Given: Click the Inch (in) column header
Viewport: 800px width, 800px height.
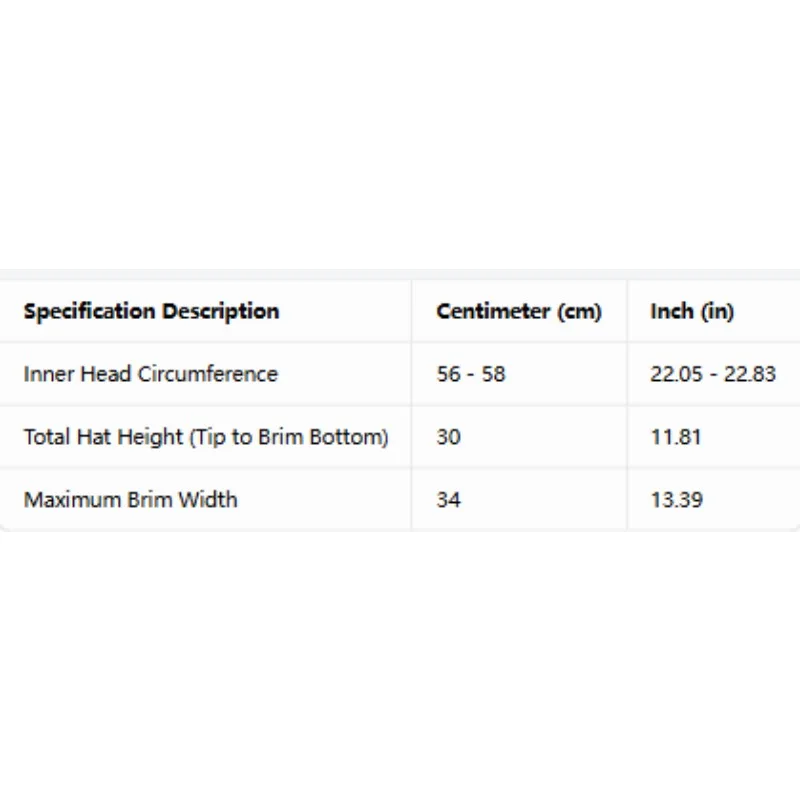Looking at the screenshot, I should click(692, 311).
